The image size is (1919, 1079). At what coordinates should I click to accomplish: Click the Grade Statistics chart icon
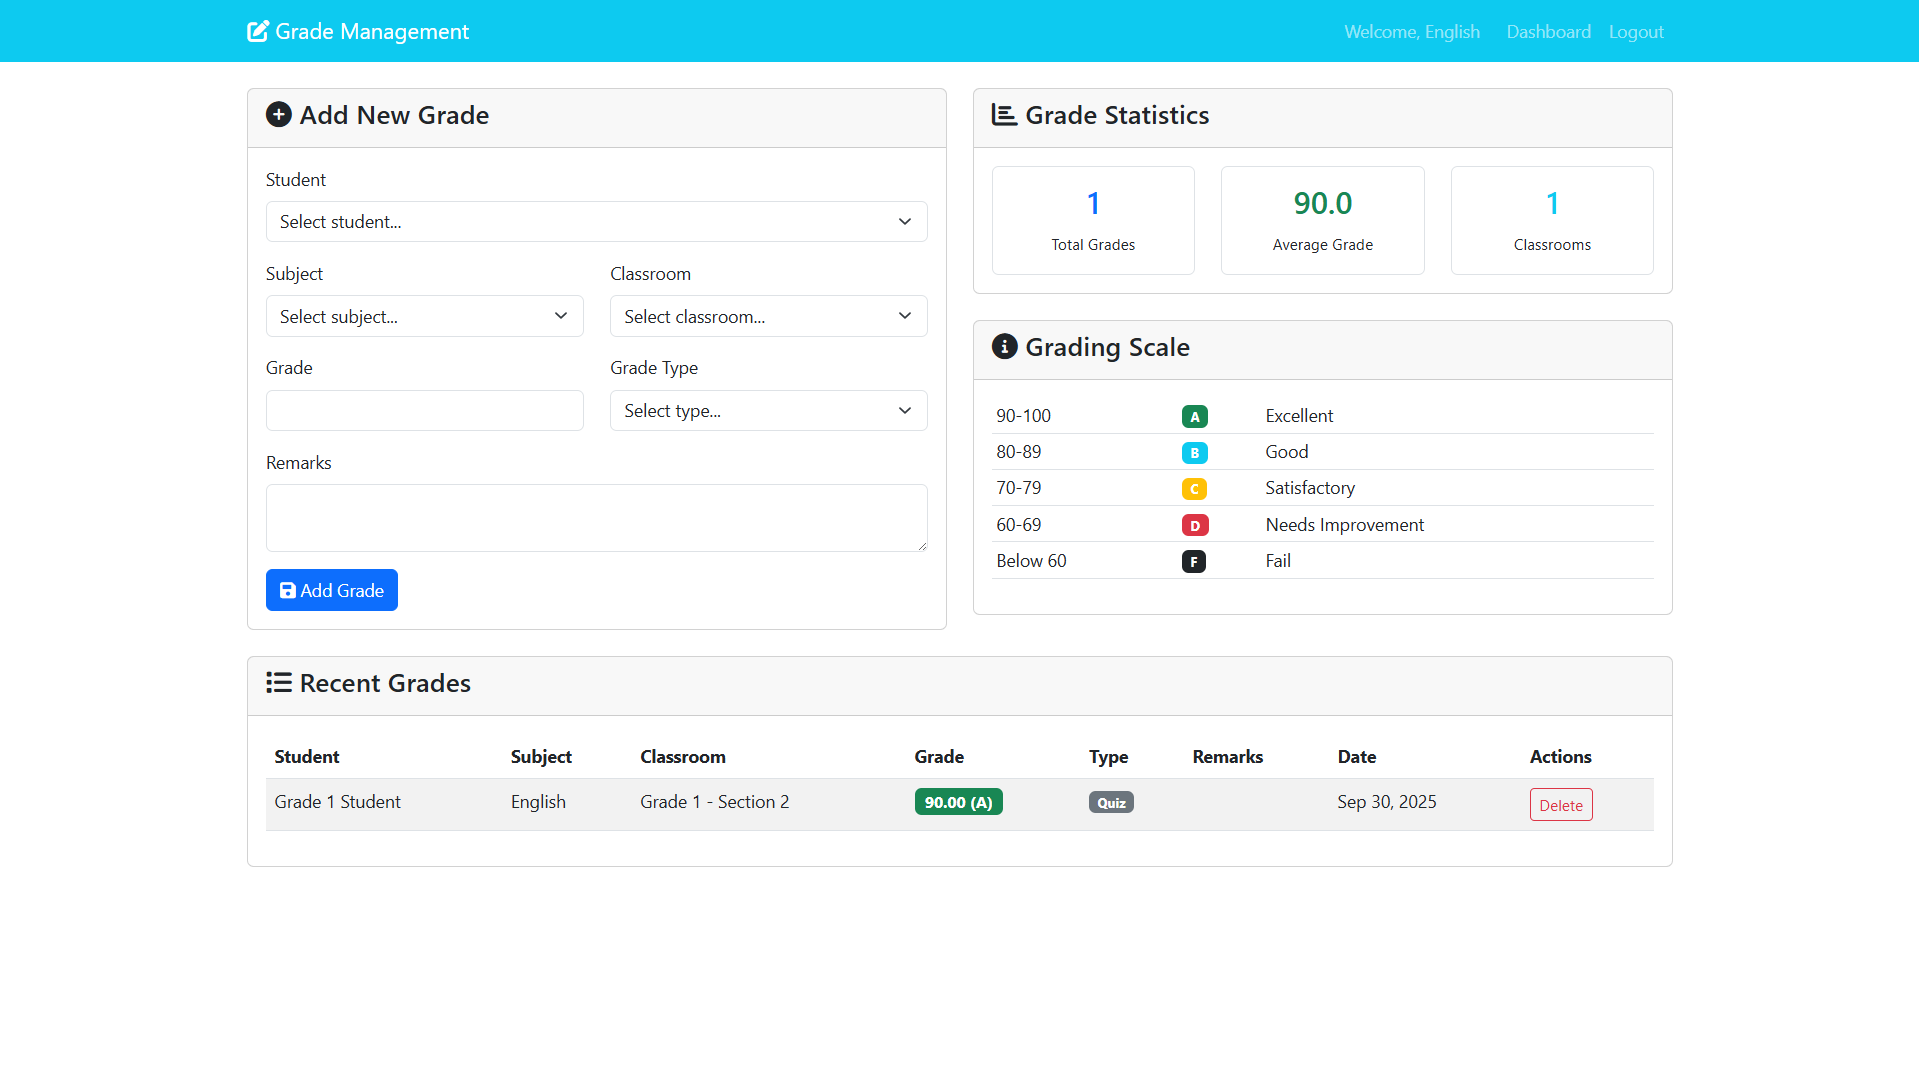[1004, 115]
